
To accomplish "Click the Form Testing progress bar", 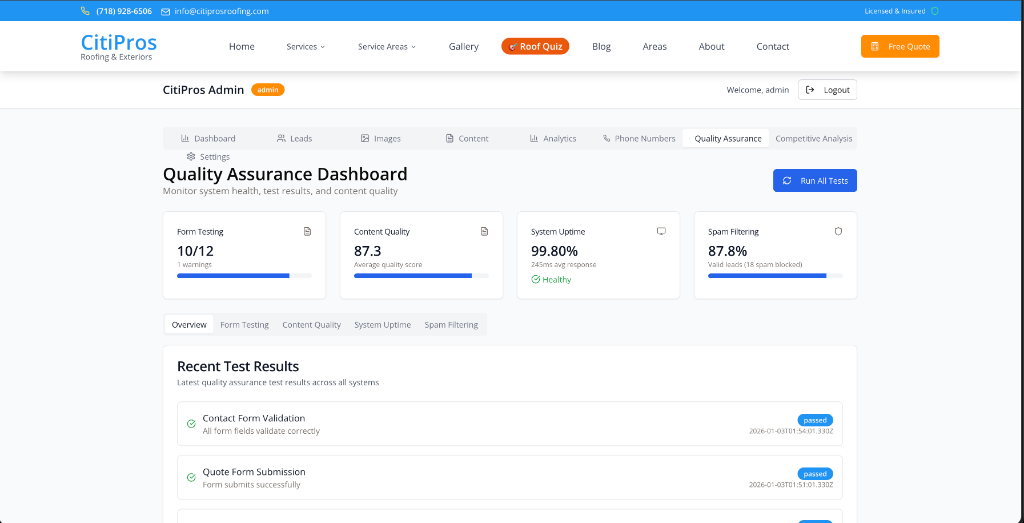I will (244, 276).
